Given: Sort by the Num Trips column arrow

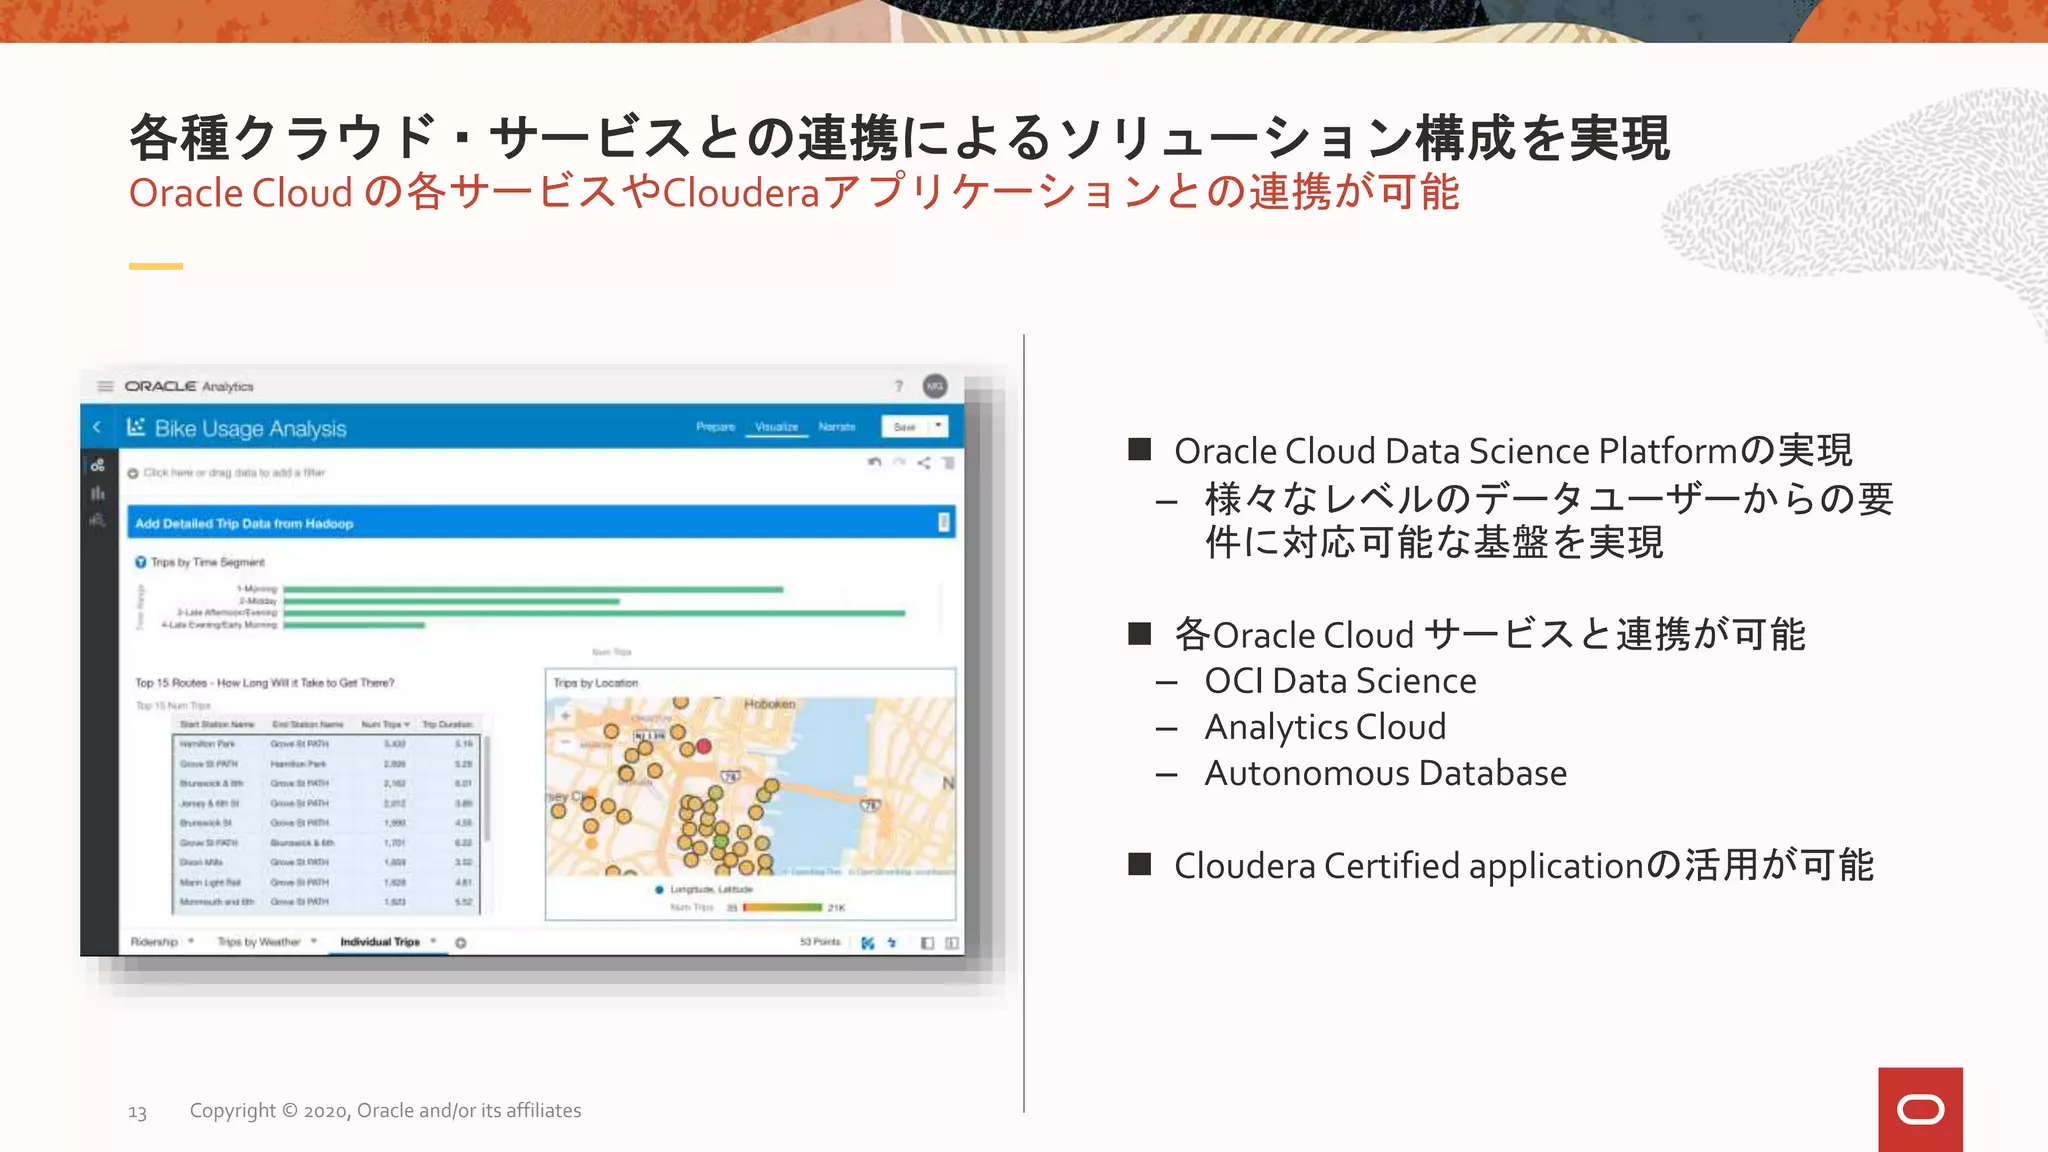Looking at the screenshot, I should click(x=407, y=724).
